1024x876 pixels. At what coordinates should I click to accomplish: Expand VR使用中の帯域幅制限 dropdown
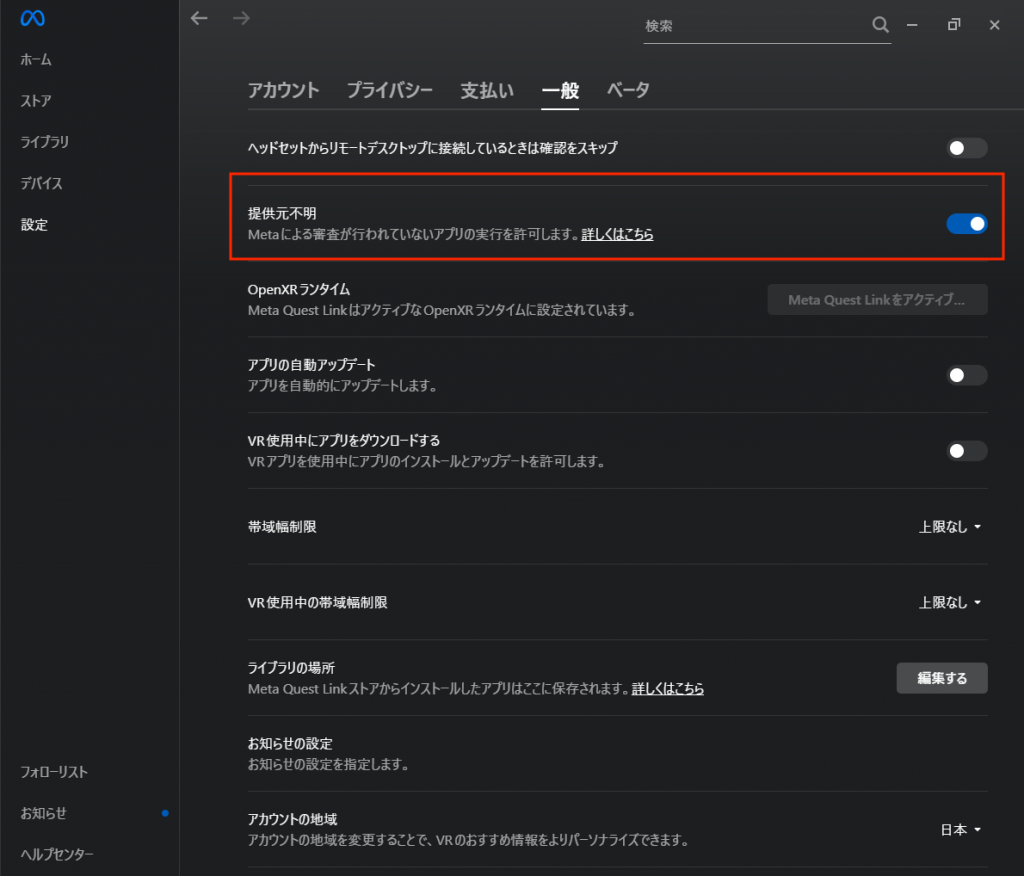point(950,603)
